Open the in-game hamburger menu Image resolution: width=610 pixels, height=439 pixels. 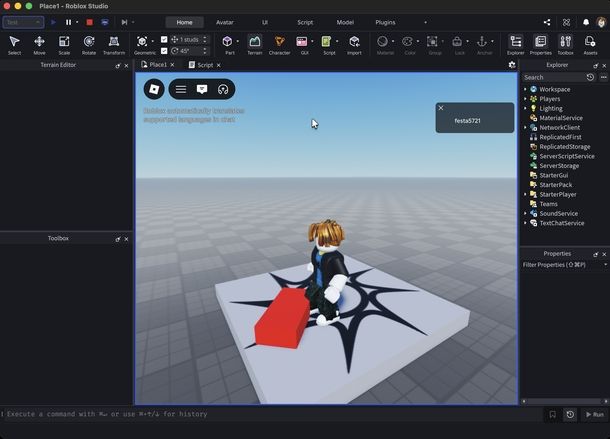tap(181, 89)
